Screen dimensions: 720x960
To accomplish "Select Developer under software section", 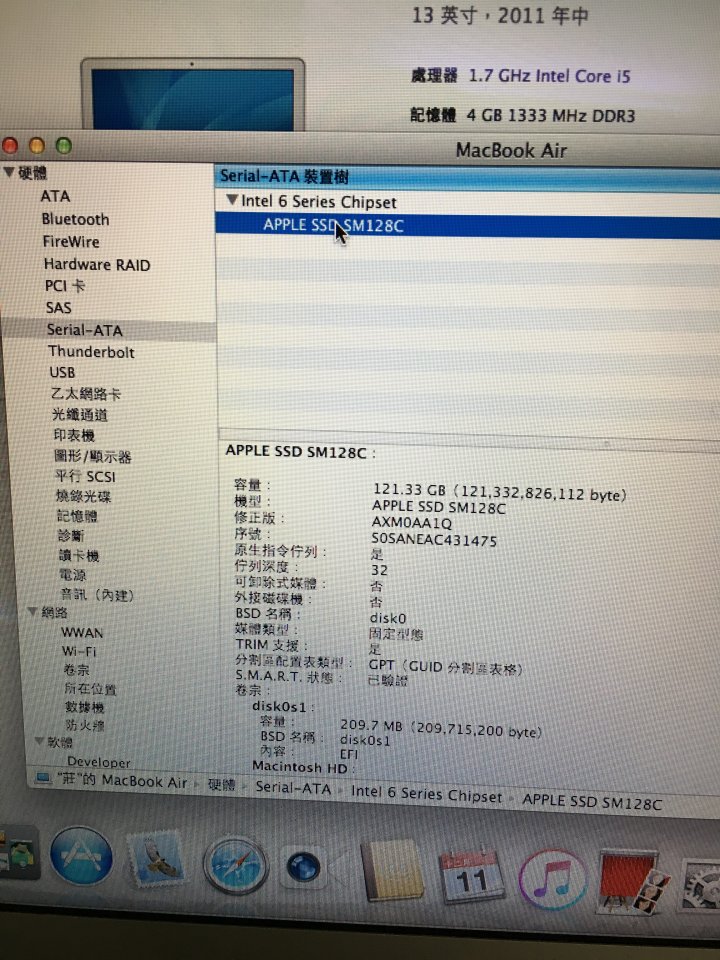I will coord(99,762).
